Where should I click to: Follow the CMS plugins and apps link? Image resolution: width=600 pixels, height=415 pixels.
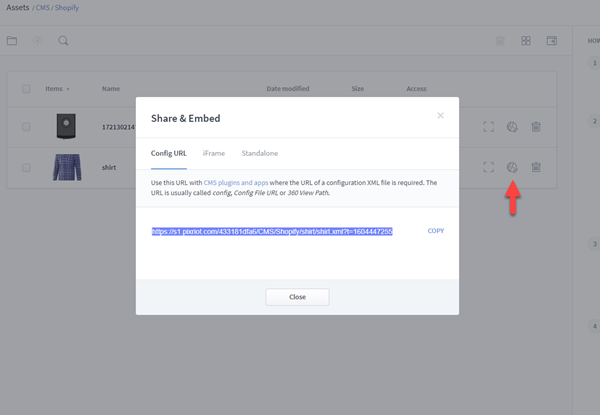[x=233, y=183]
